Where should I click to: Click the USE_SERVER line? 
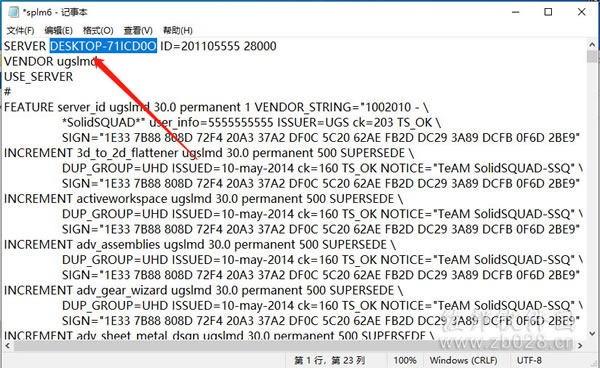[x=38, y=77]
